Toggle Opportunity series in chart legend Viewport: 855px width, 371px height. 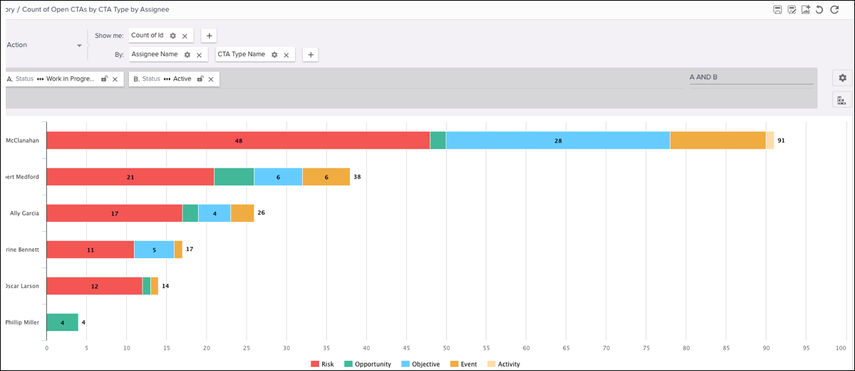click(368, 364)
